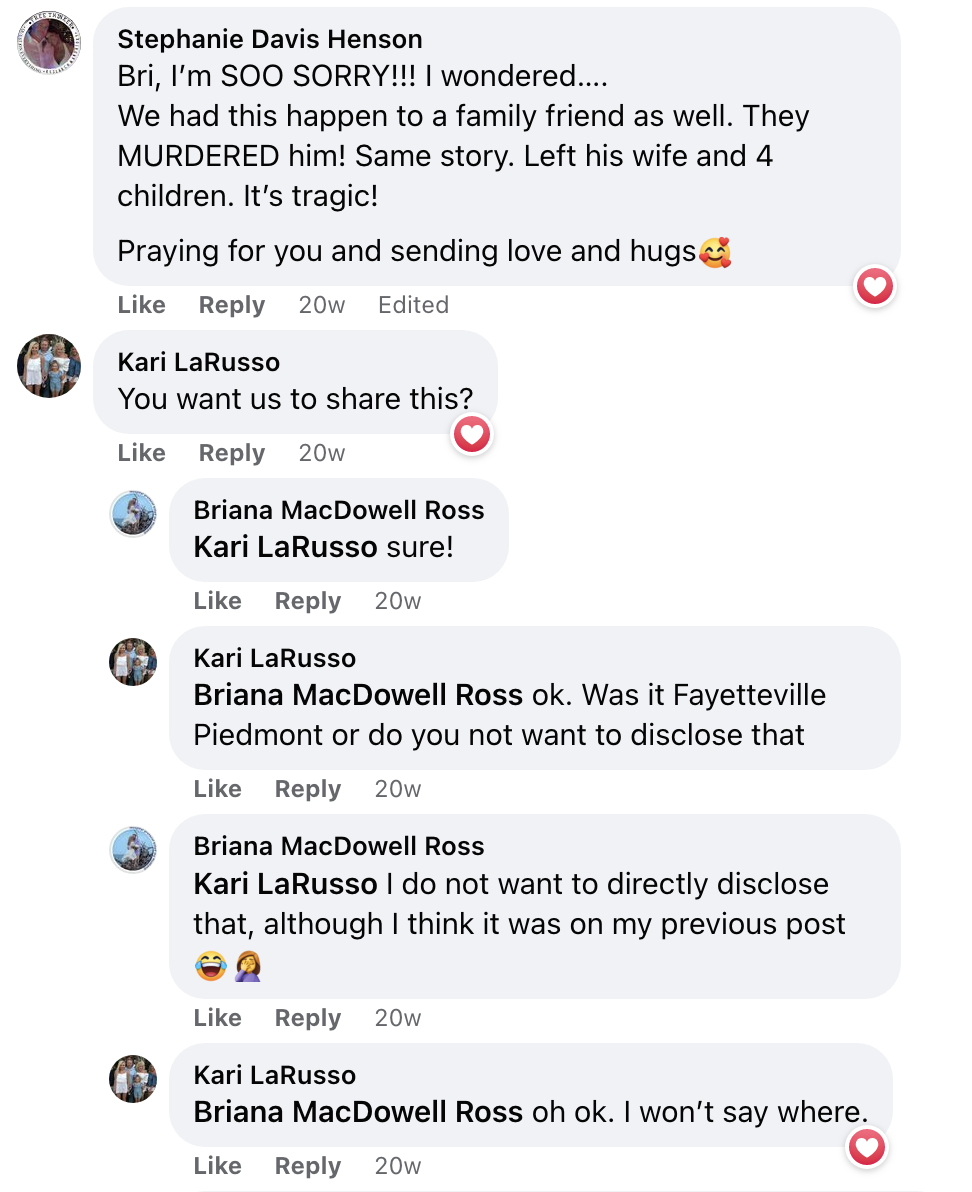Open Kari LaRusso's avatar beside "You want us to share this?"
This screenshot has width=972, height=1192.
coord(49,366)
